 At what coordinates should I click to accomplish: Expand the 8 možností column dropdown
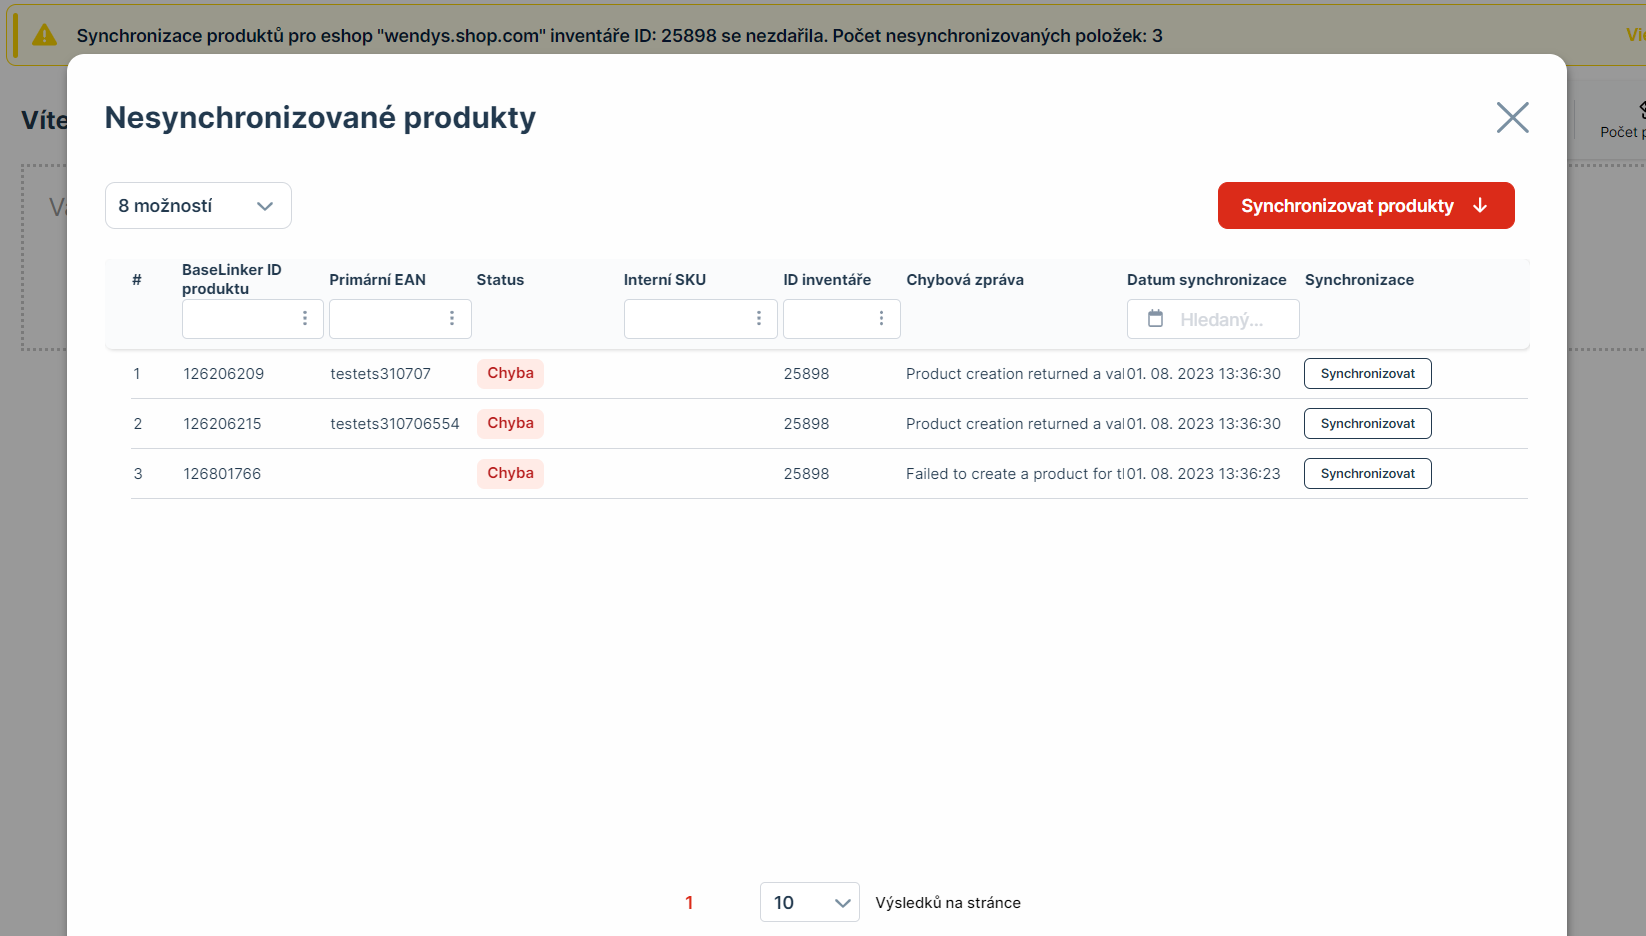pyautogui.click(x=198, y=206)
